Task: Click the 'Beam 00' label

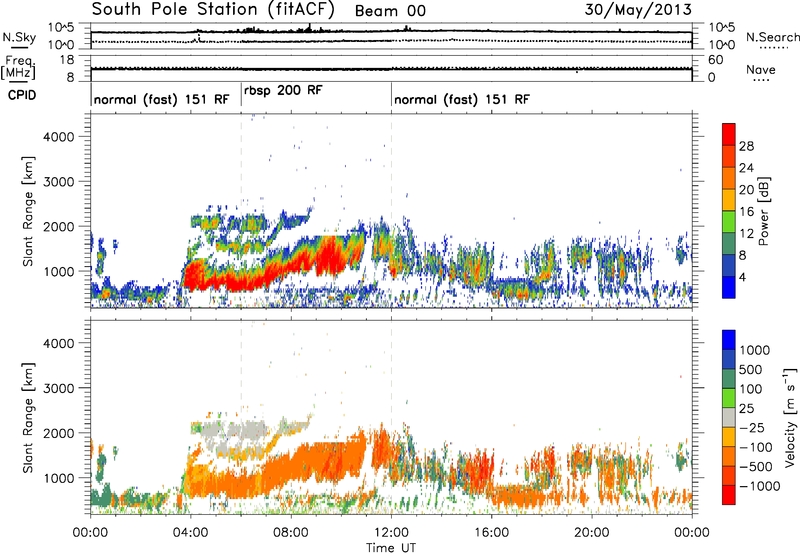Action: tap(390, 11)
